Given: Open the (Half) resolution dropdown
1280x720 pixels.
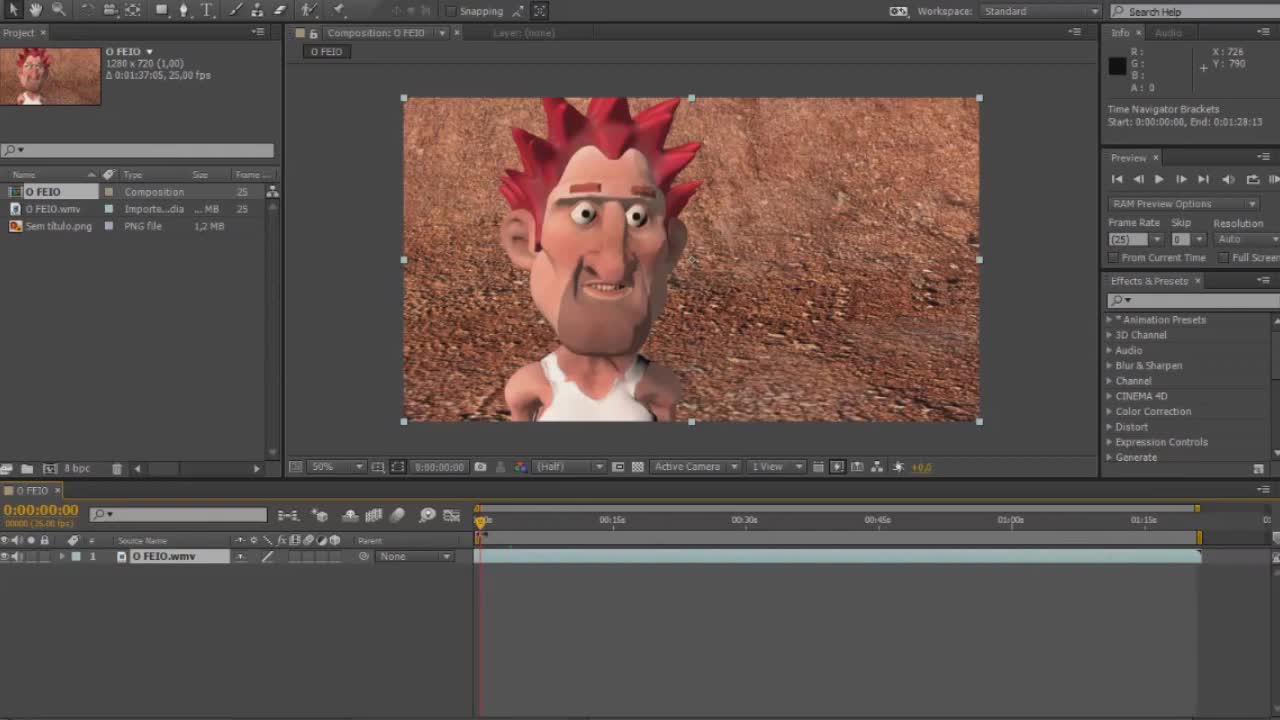Looking at the screenshot, I should [570, 467].
